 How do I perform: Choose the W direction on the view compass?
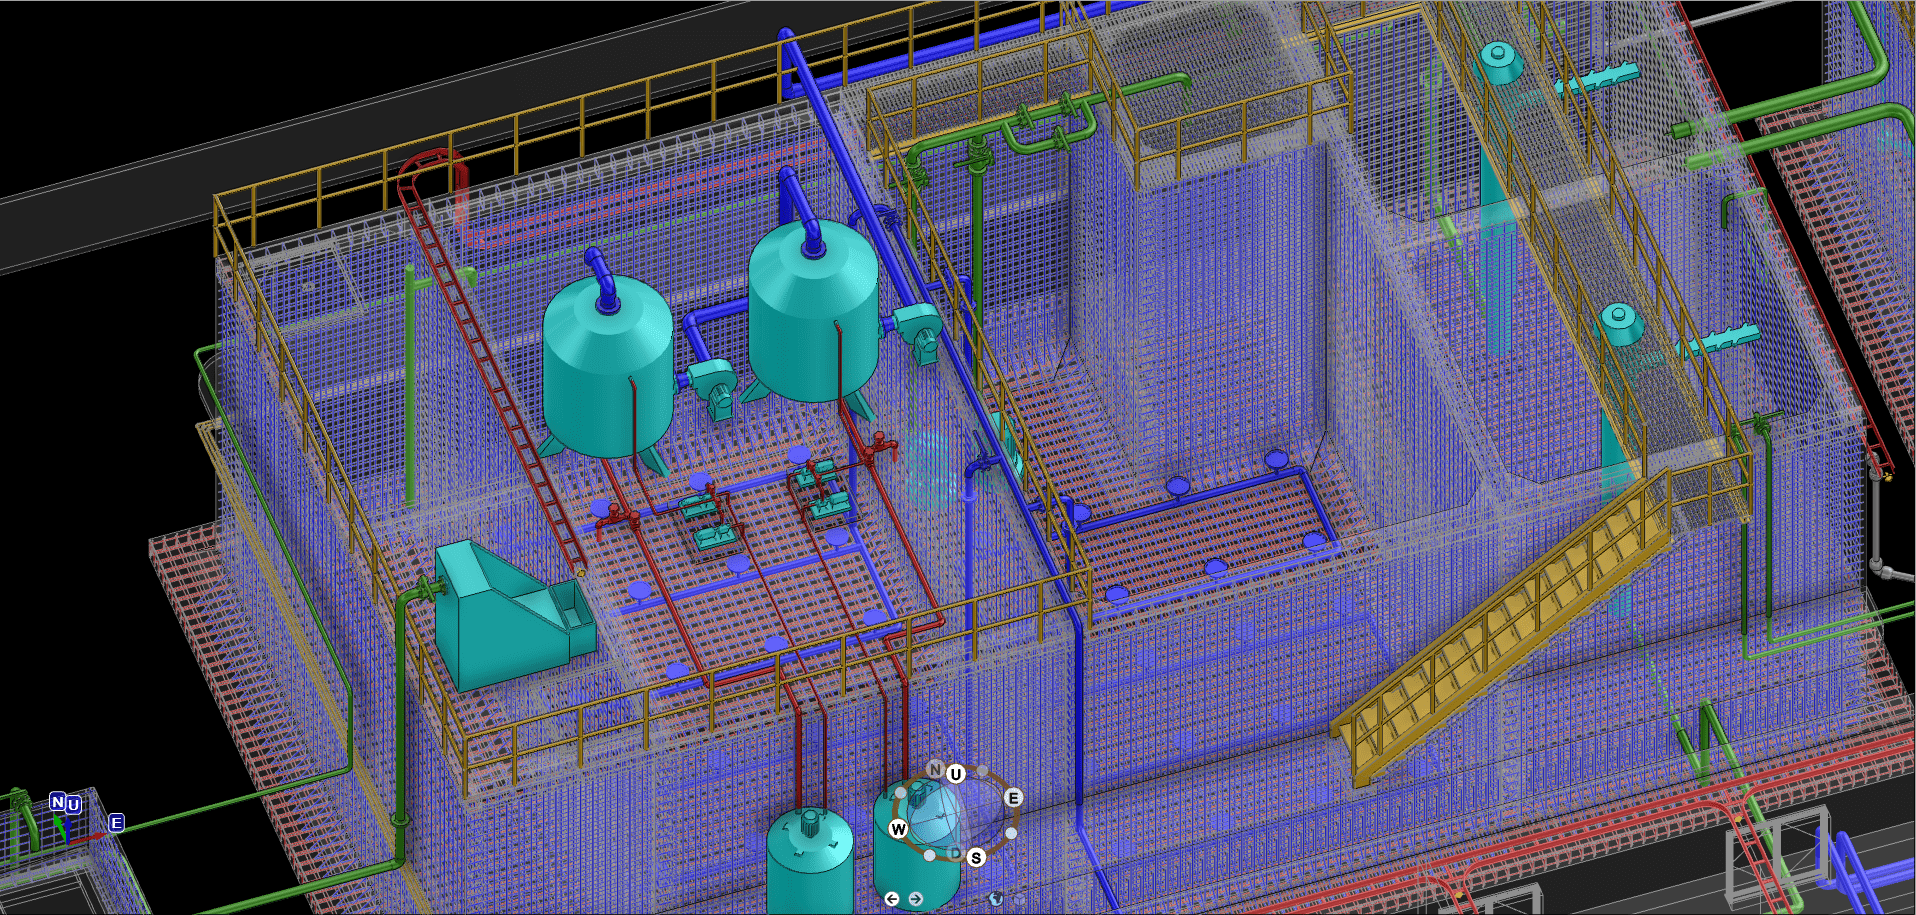898,828
